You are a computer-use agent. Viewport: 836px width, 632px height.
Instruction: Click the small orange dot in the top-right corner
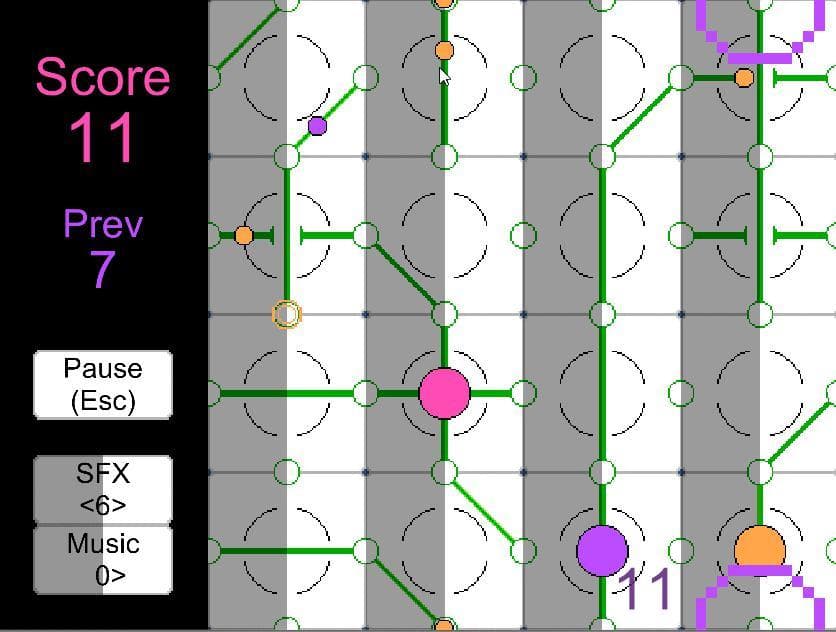[x=744, y=78]
